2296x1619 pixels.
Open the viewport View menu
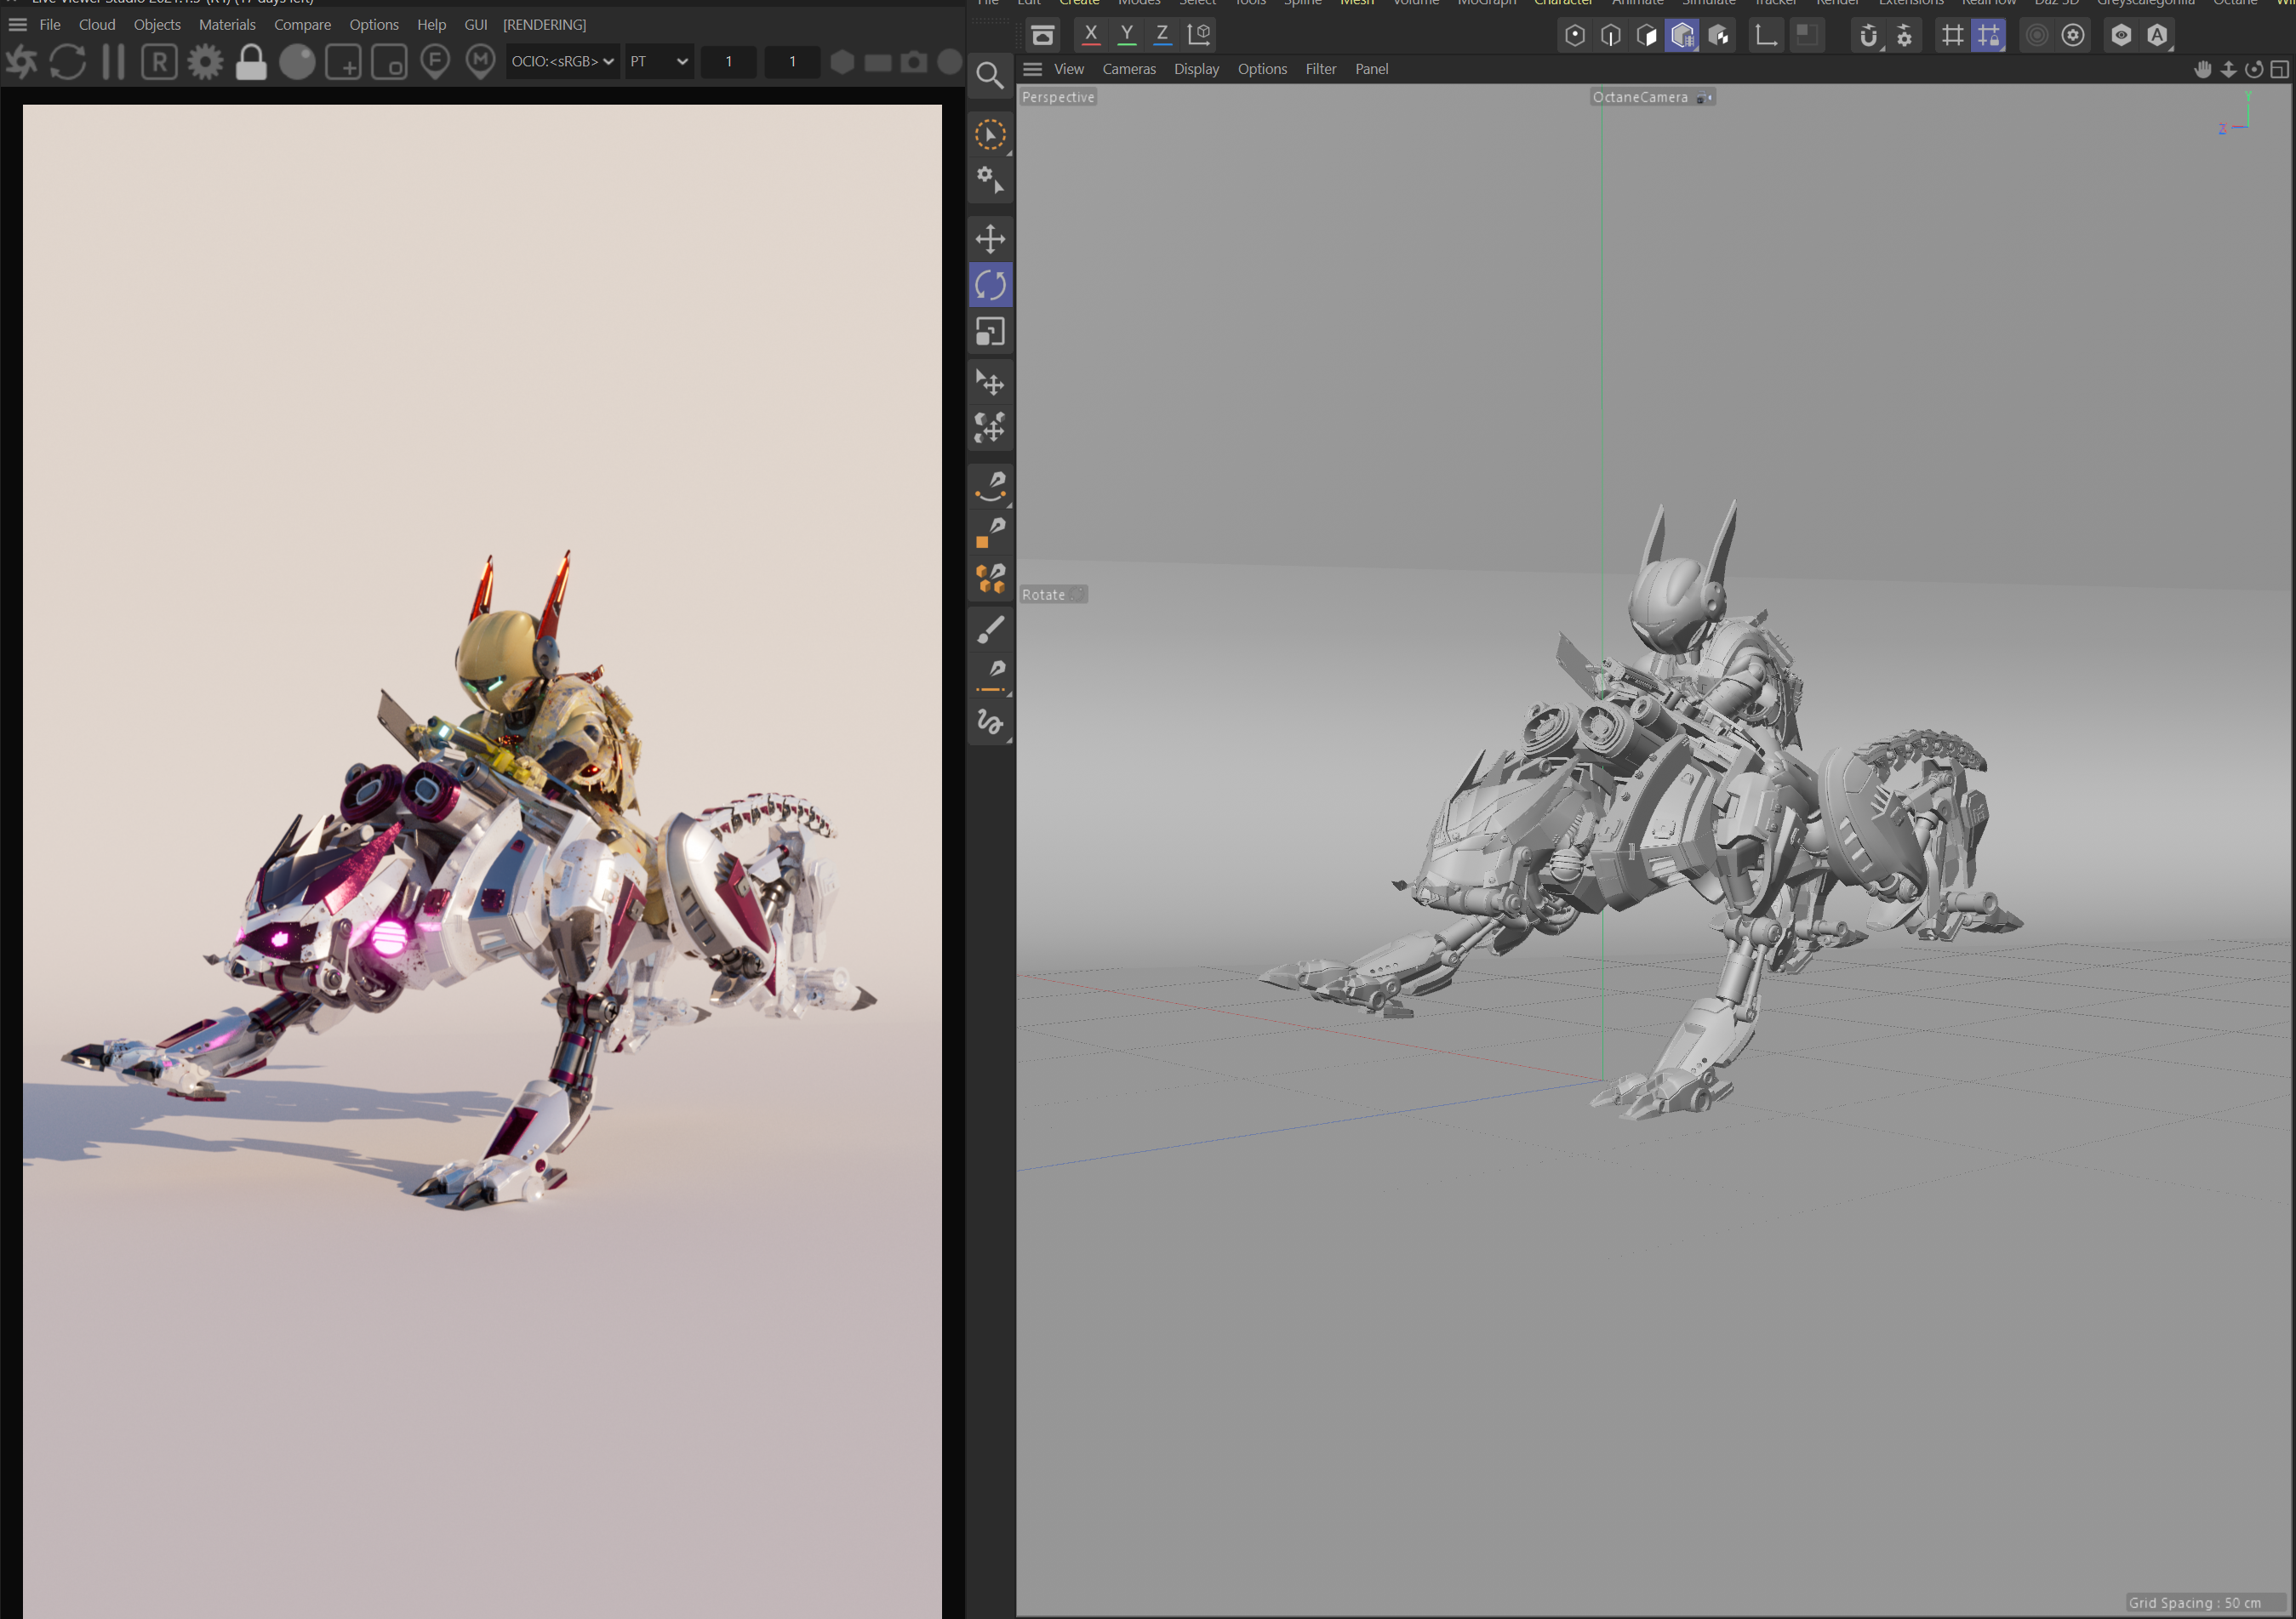click(x=1069, y=69)
